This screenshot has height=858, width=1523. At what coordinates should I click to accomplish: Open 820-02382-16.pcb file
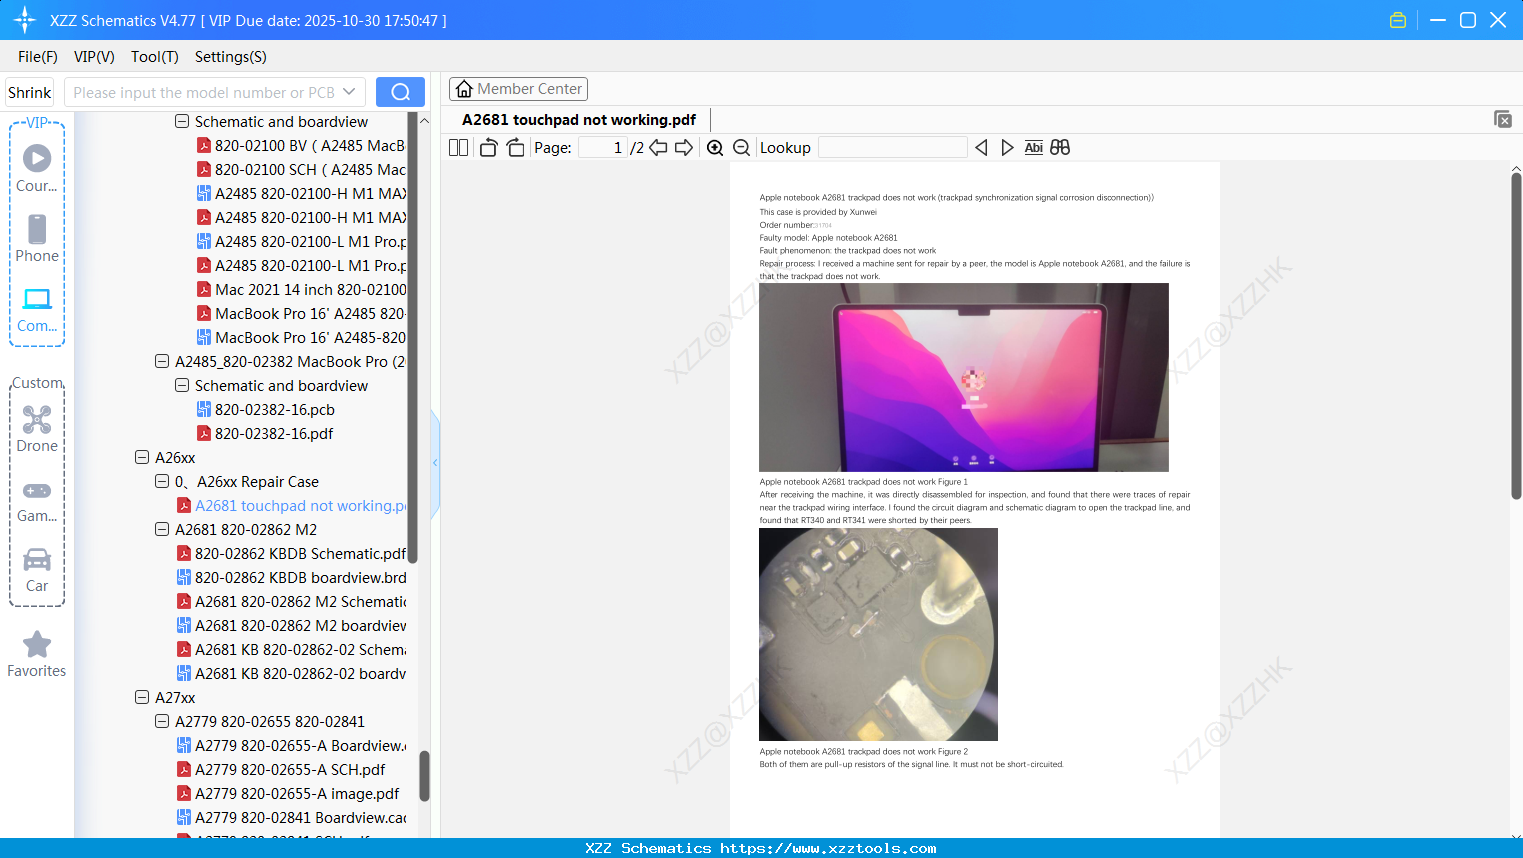coord(265,409)
